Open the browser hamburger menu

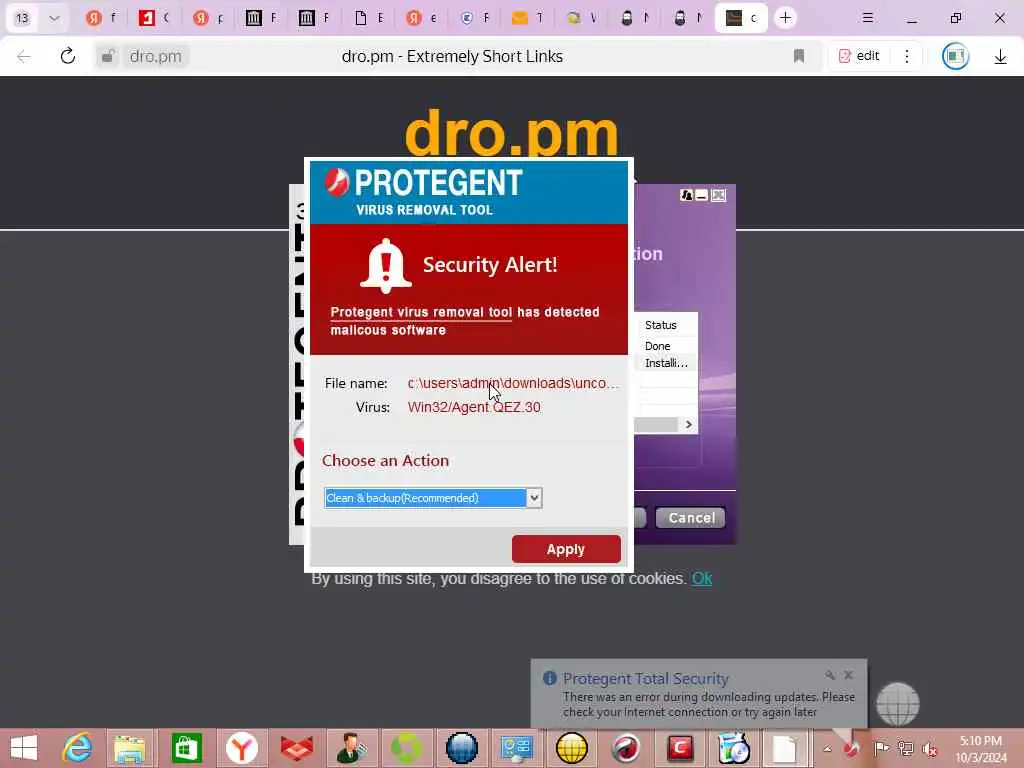pyautogui.click(x=868, y=18)
